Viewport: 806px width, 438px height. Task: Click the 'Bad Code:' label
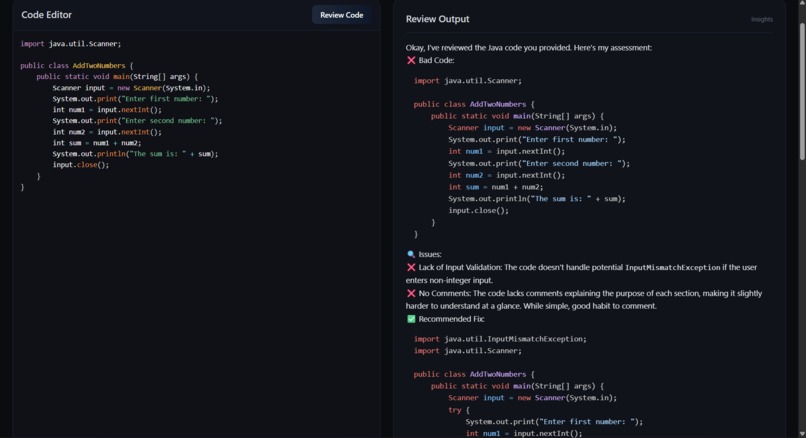click(x=436, y=60)
